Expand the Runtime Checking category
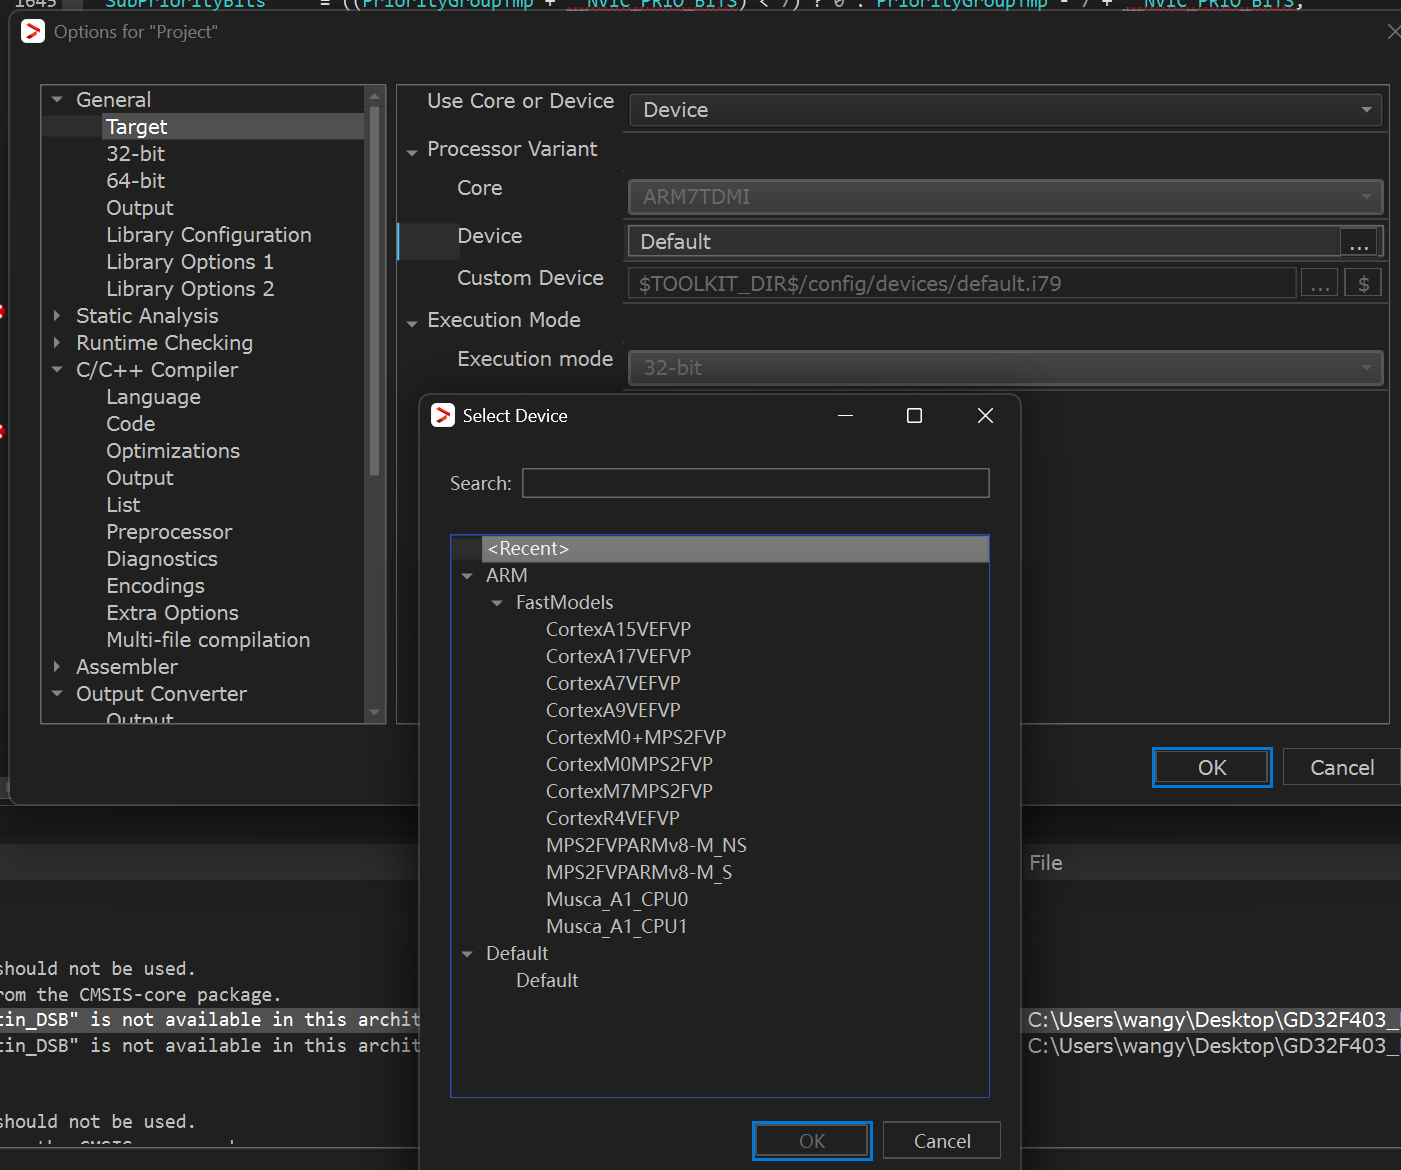This screenshot has width=1401, height=1170. (x=57, y=343)
